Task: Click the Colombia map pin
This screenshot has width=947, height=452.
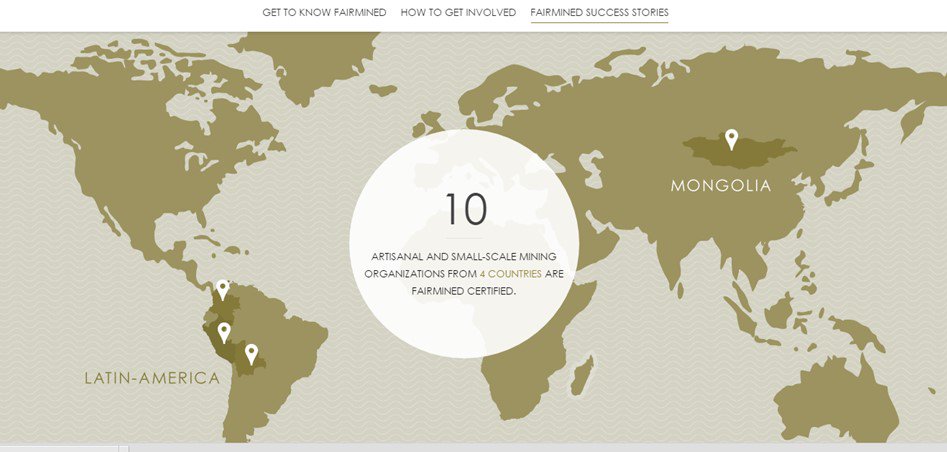Action: point(223,290)
